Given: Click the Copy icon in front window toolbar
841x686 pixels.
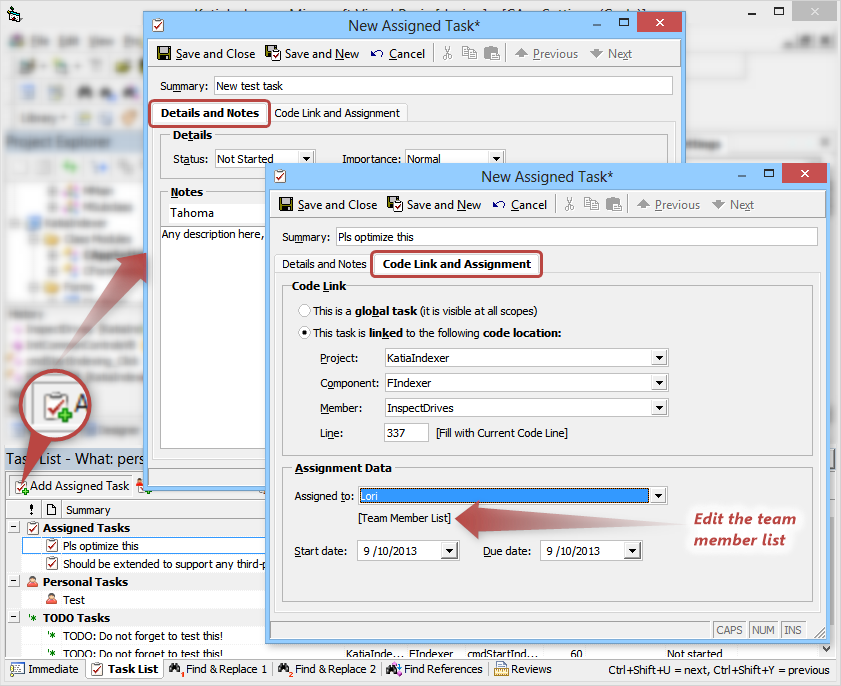Looking at the screenshot, I should pos(591,204).
